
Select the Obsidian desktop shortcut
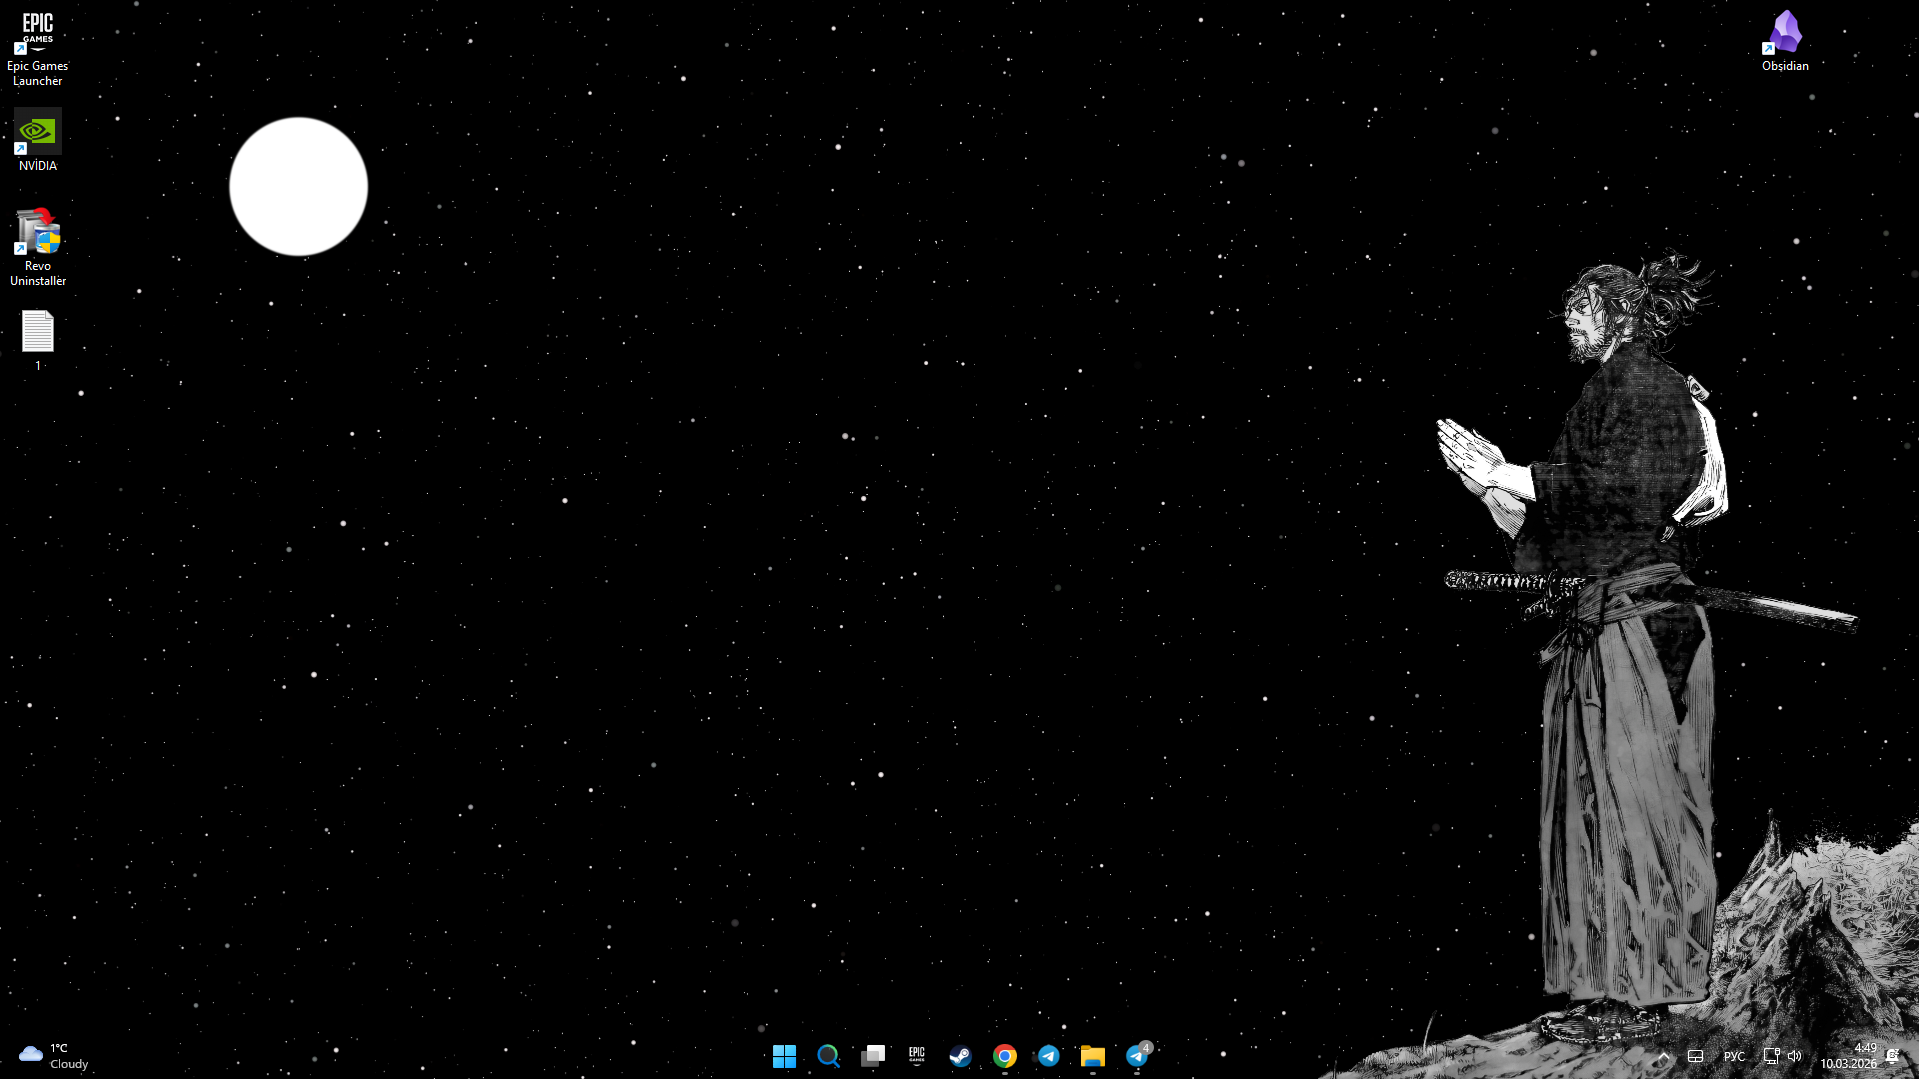pos(1785,42)
